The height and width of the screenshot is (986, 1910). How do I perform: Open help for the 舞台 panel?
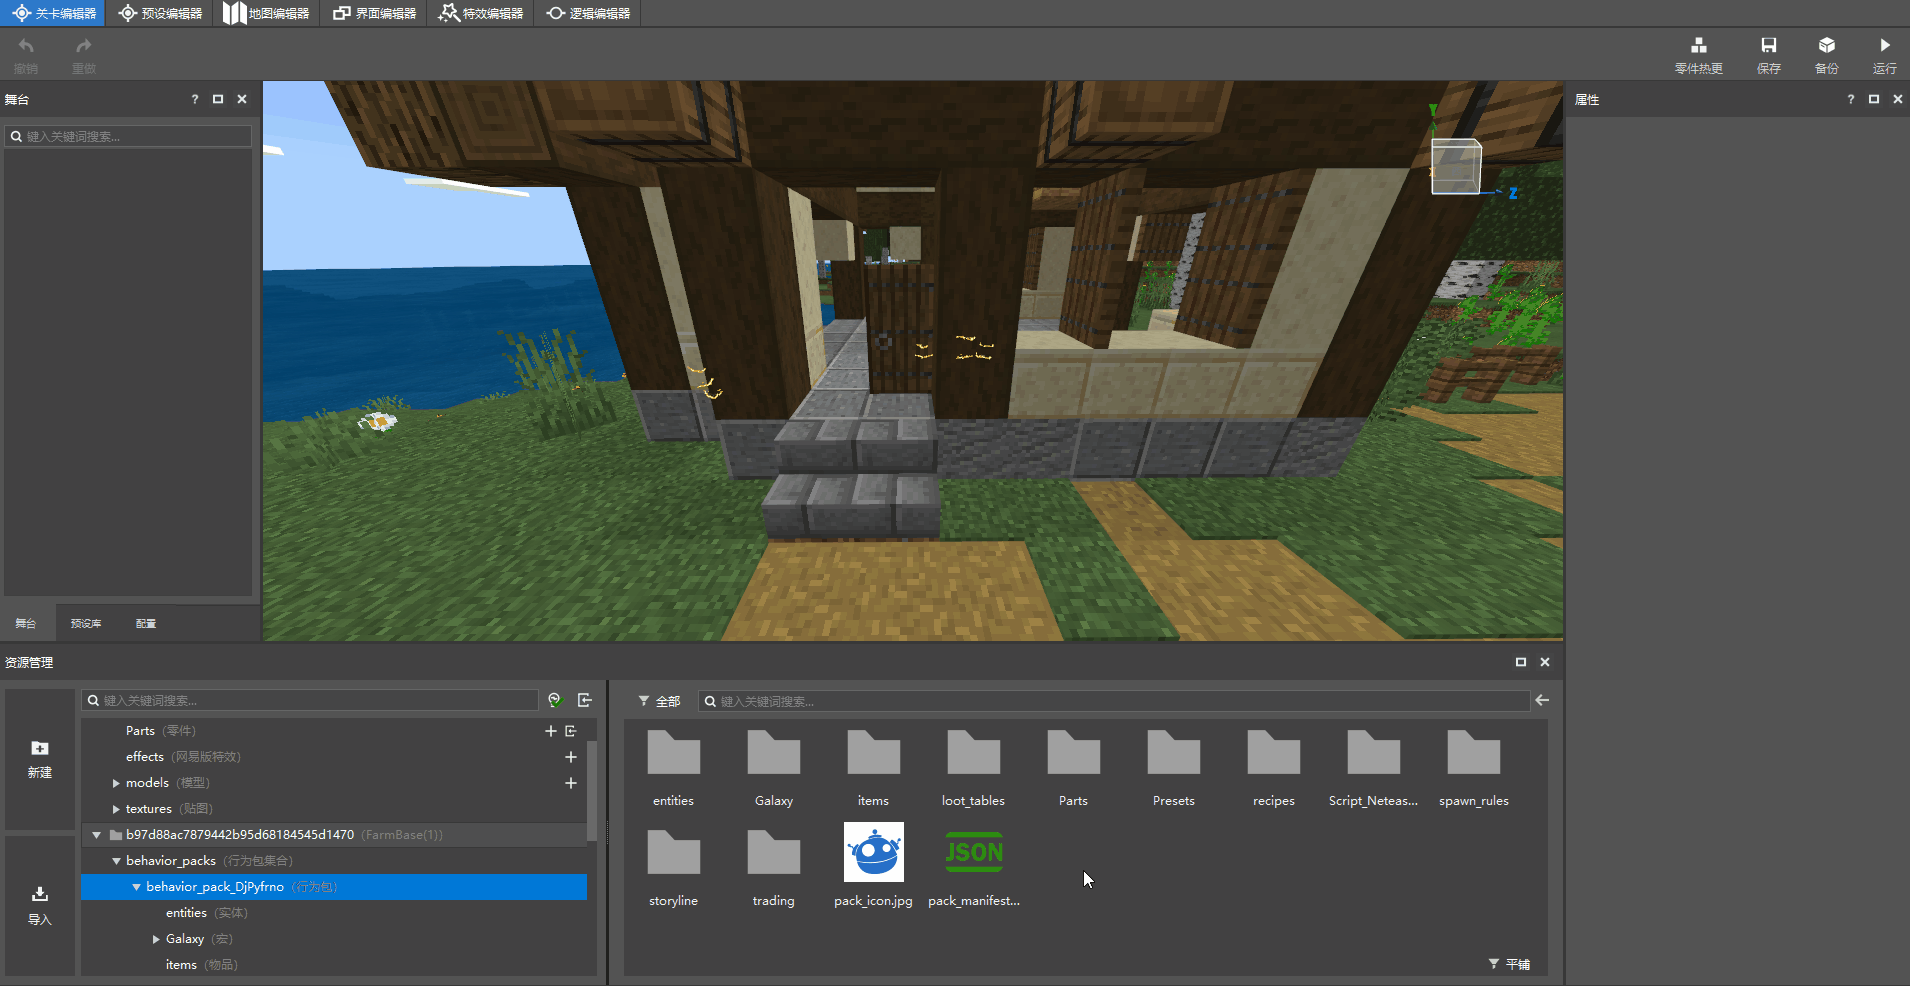tap(195, 99)
